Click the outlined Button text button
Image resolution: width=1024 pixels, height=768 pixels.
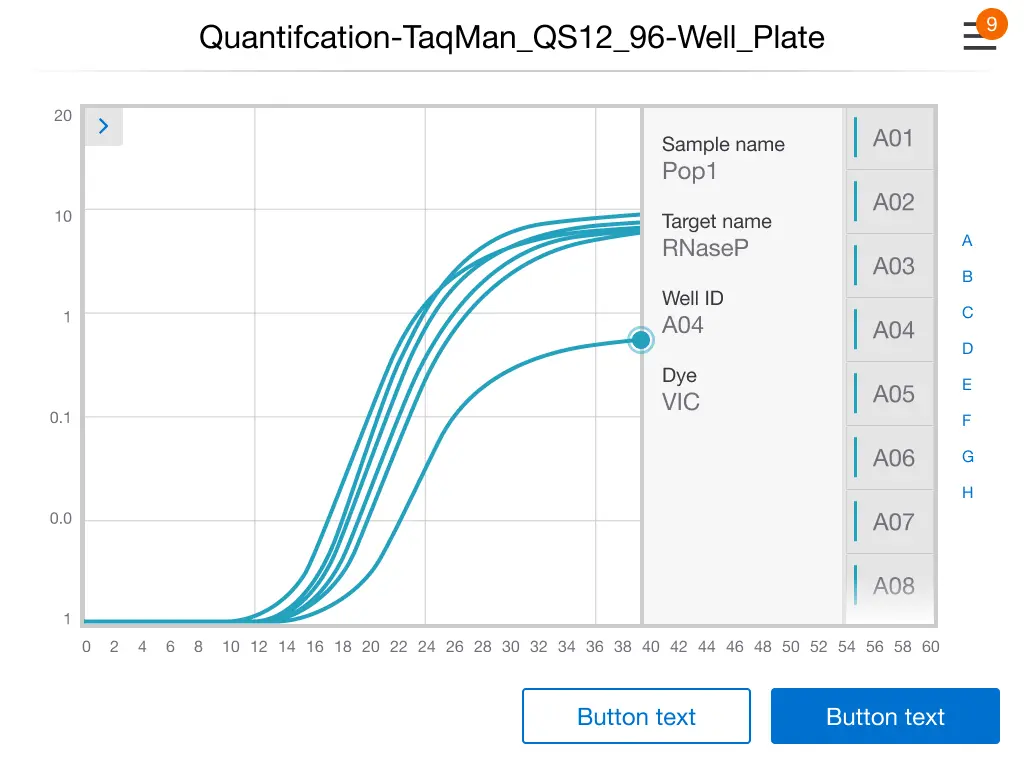coord(636,717)
